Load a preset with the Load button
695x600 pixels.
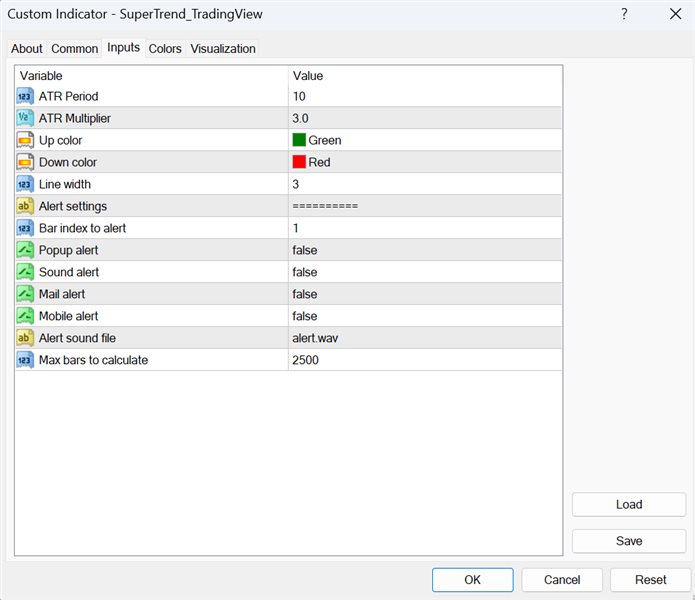click(x=629, y=504)
